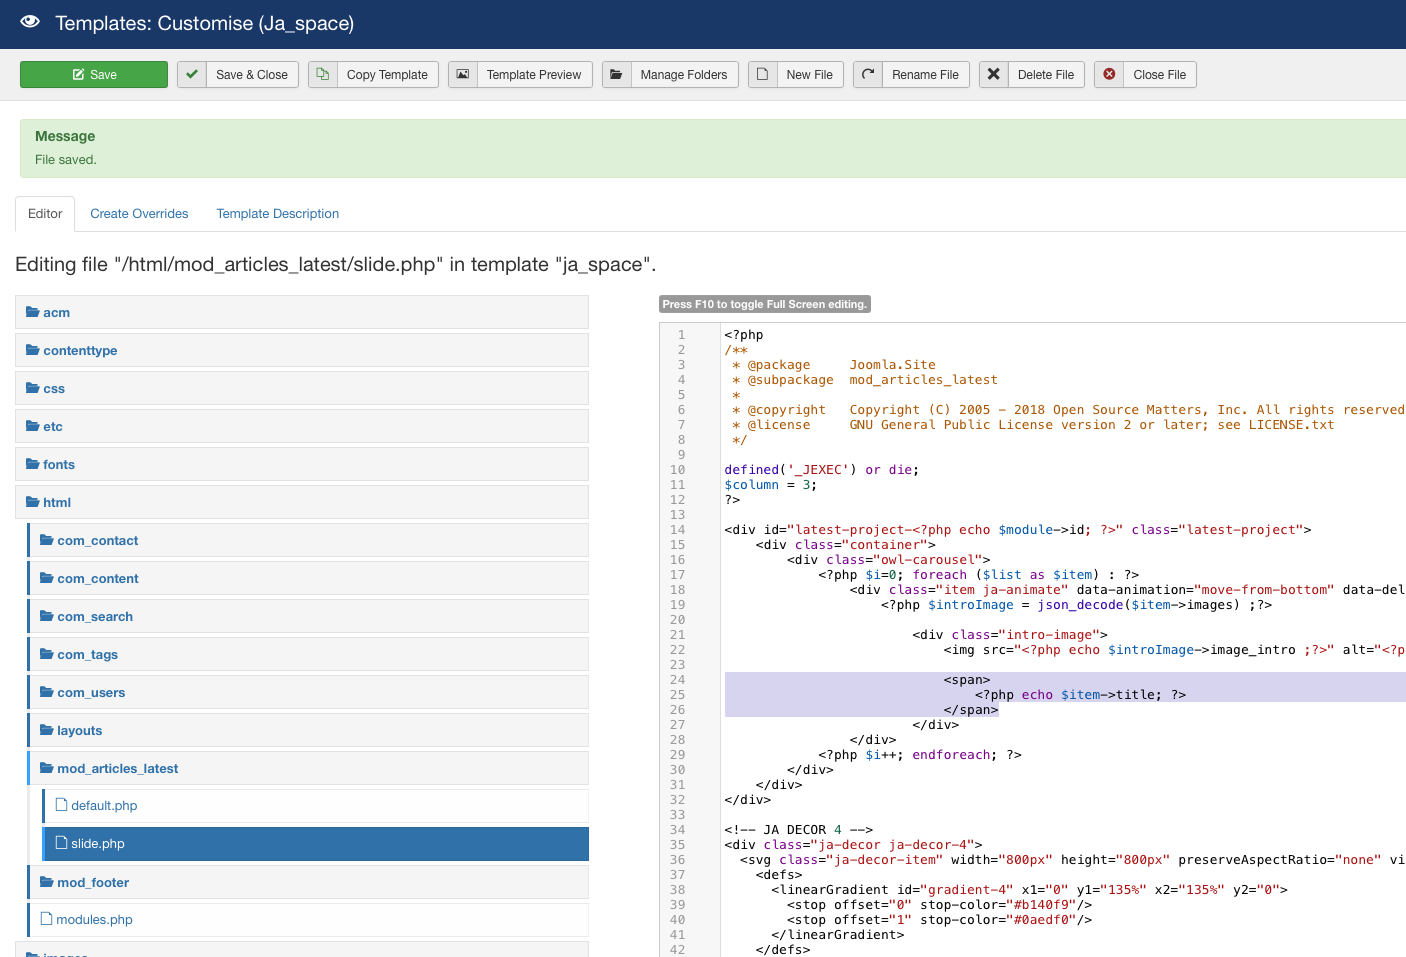Expand the com_content subfolder
Screen dimensions: 1406x957
point(97,579)
